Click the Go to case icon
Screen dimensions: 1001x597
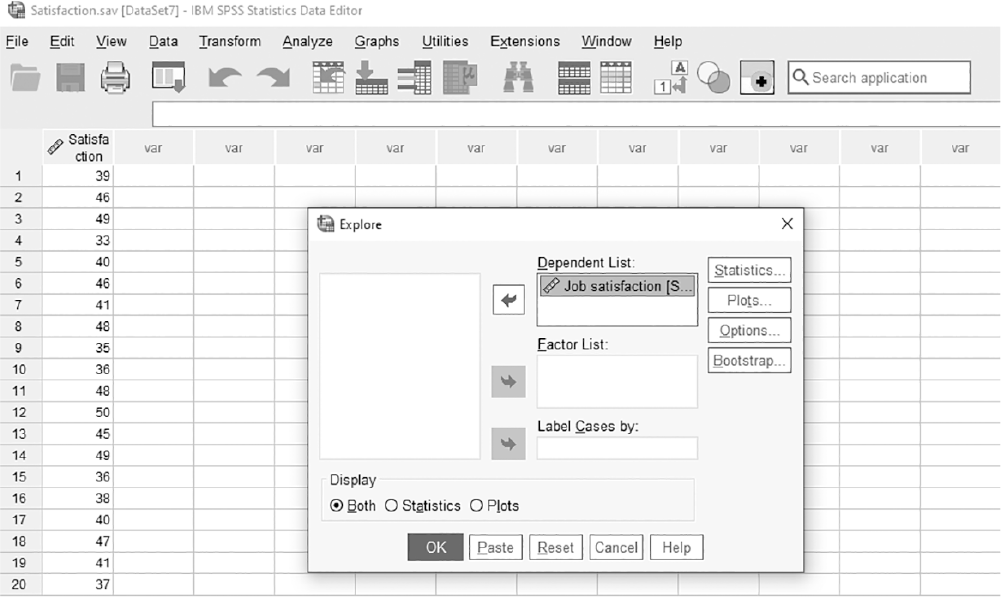328,78
